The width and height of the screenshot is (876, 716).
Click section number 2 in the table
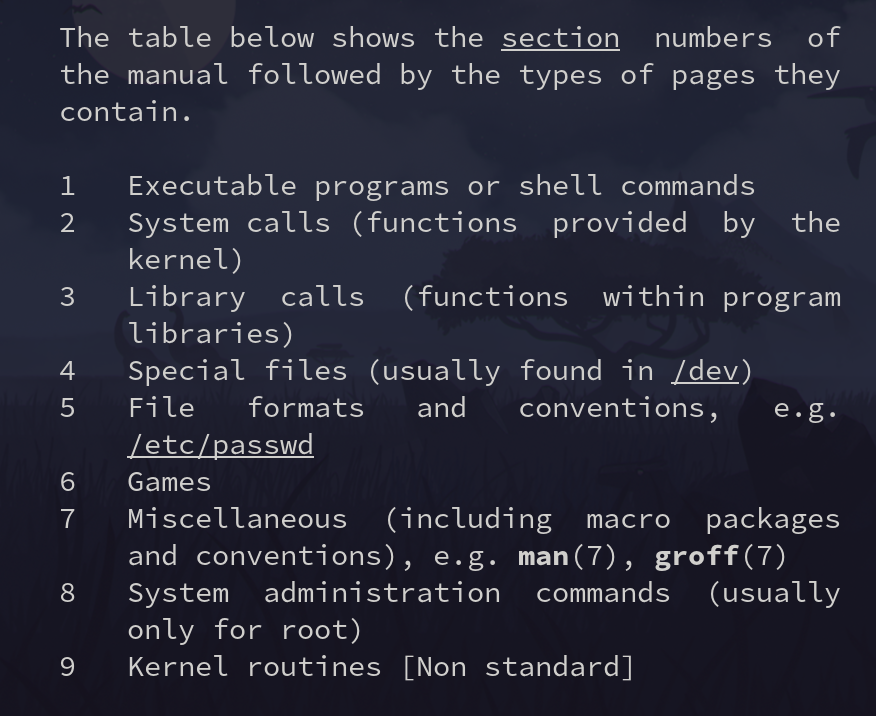[67, 223]
